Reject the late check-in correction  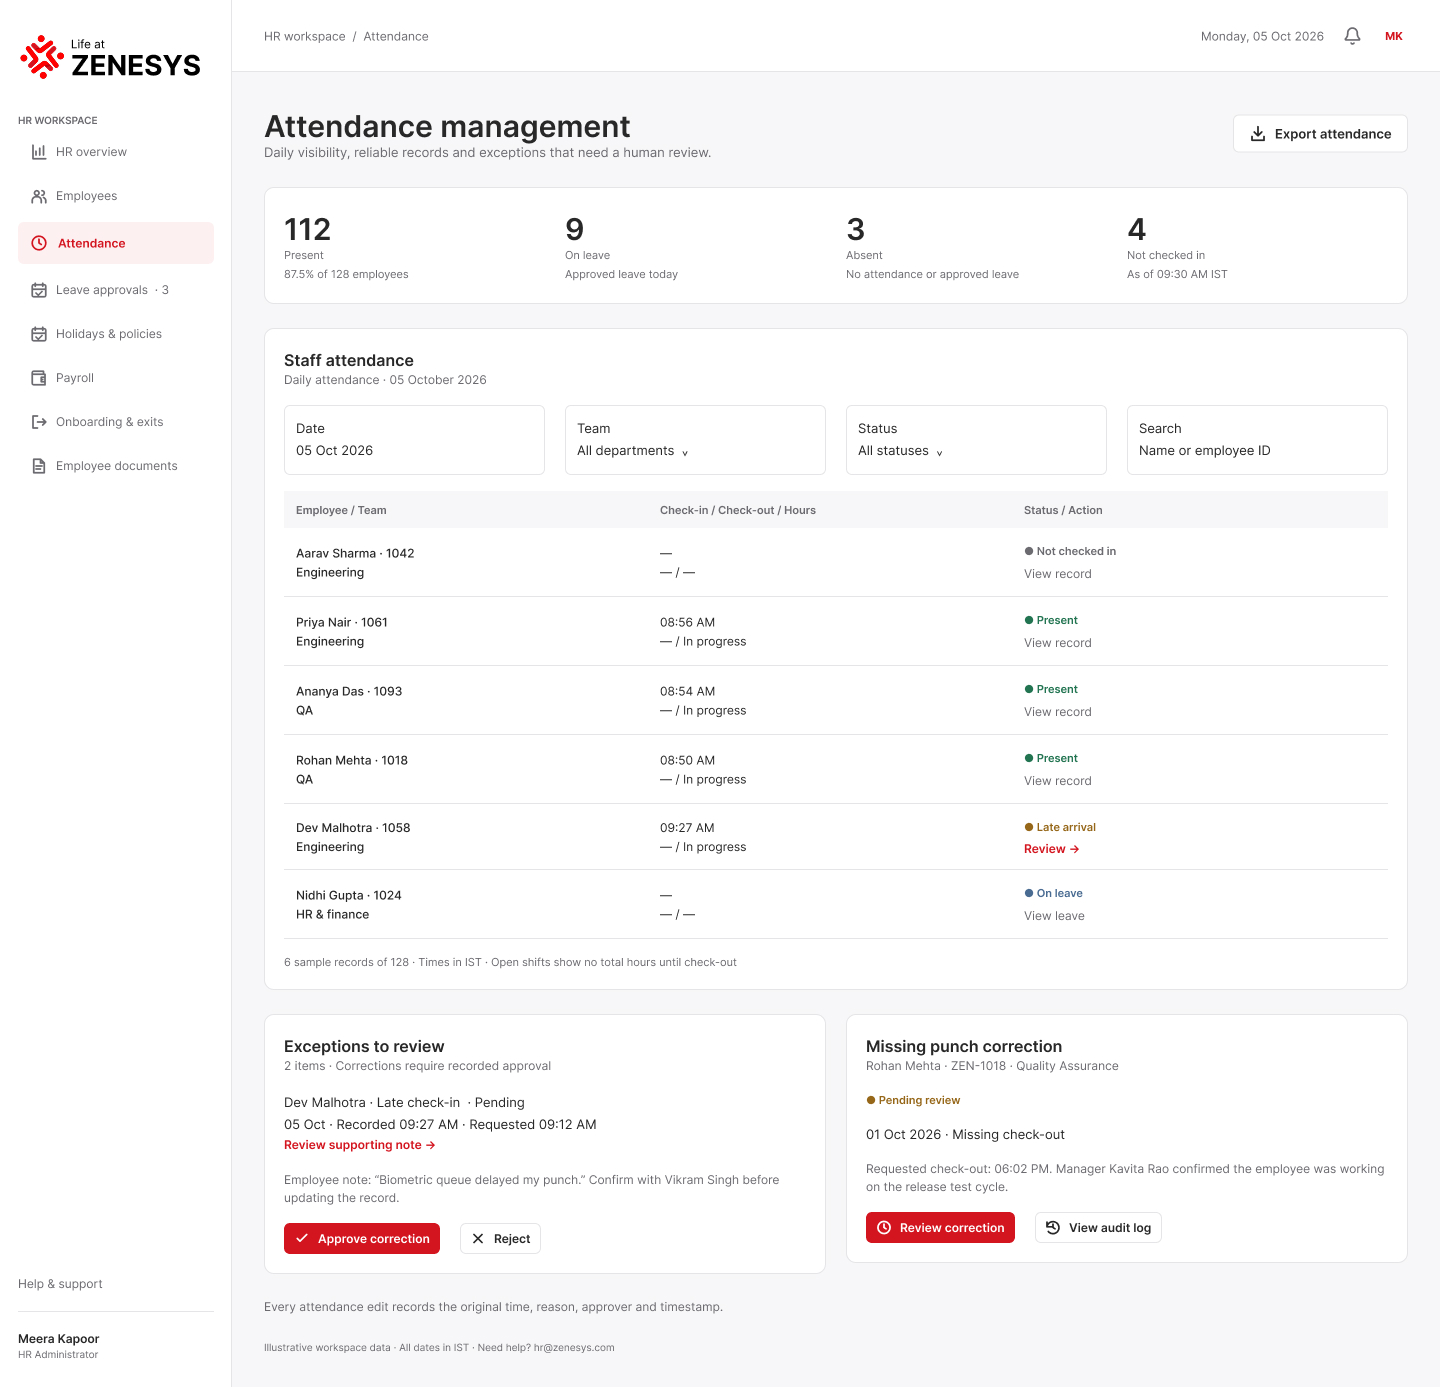pos(500,1238)
